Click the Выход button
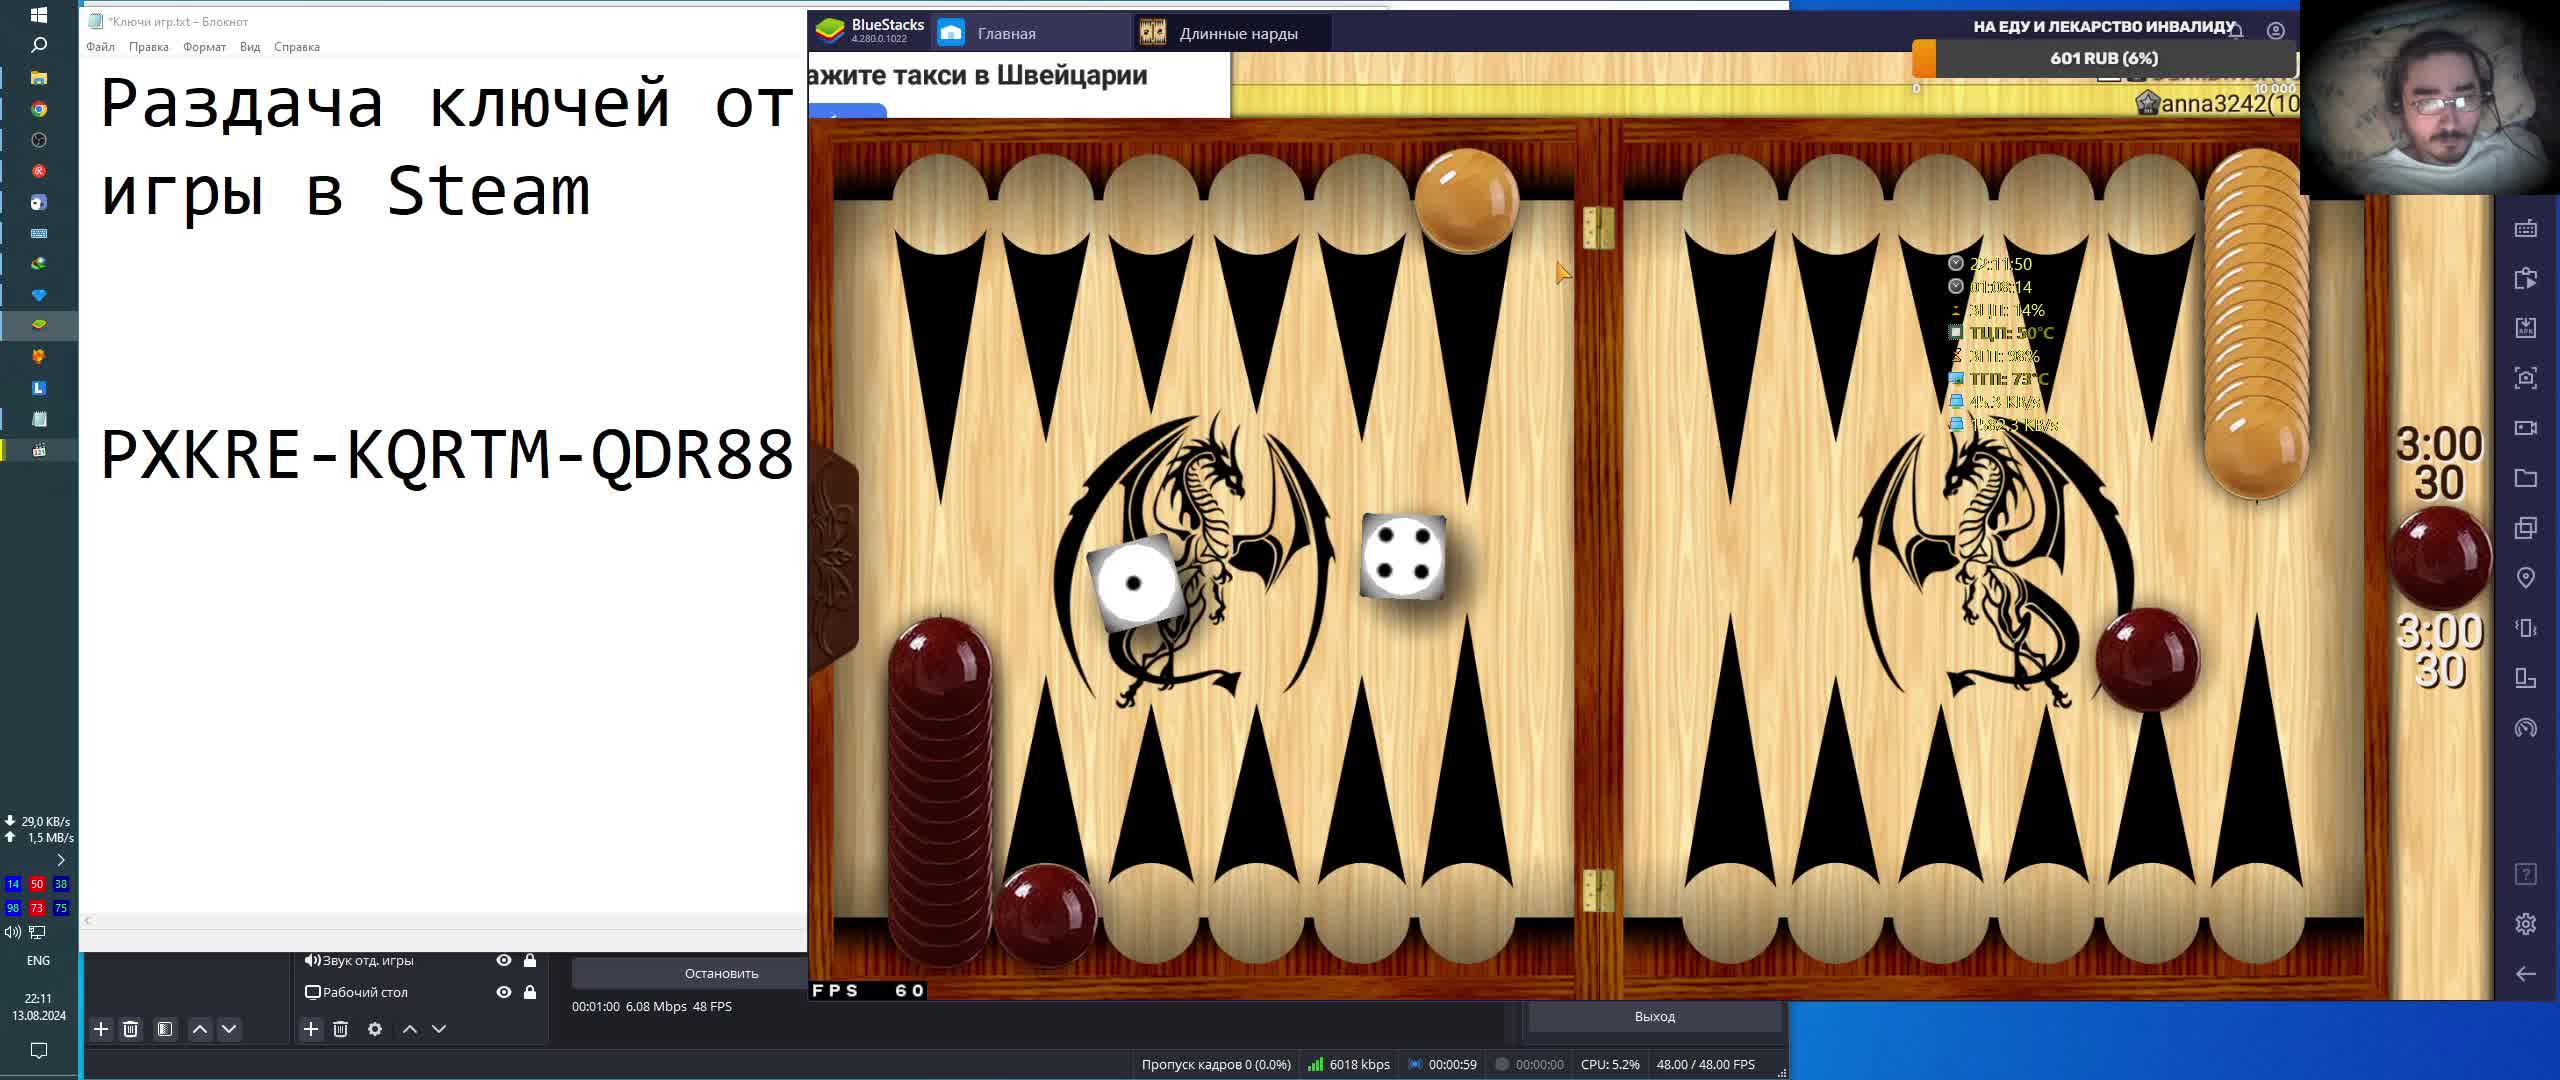The width and height of the screenshot is (2560, 1080). tap(1654, 1016)
